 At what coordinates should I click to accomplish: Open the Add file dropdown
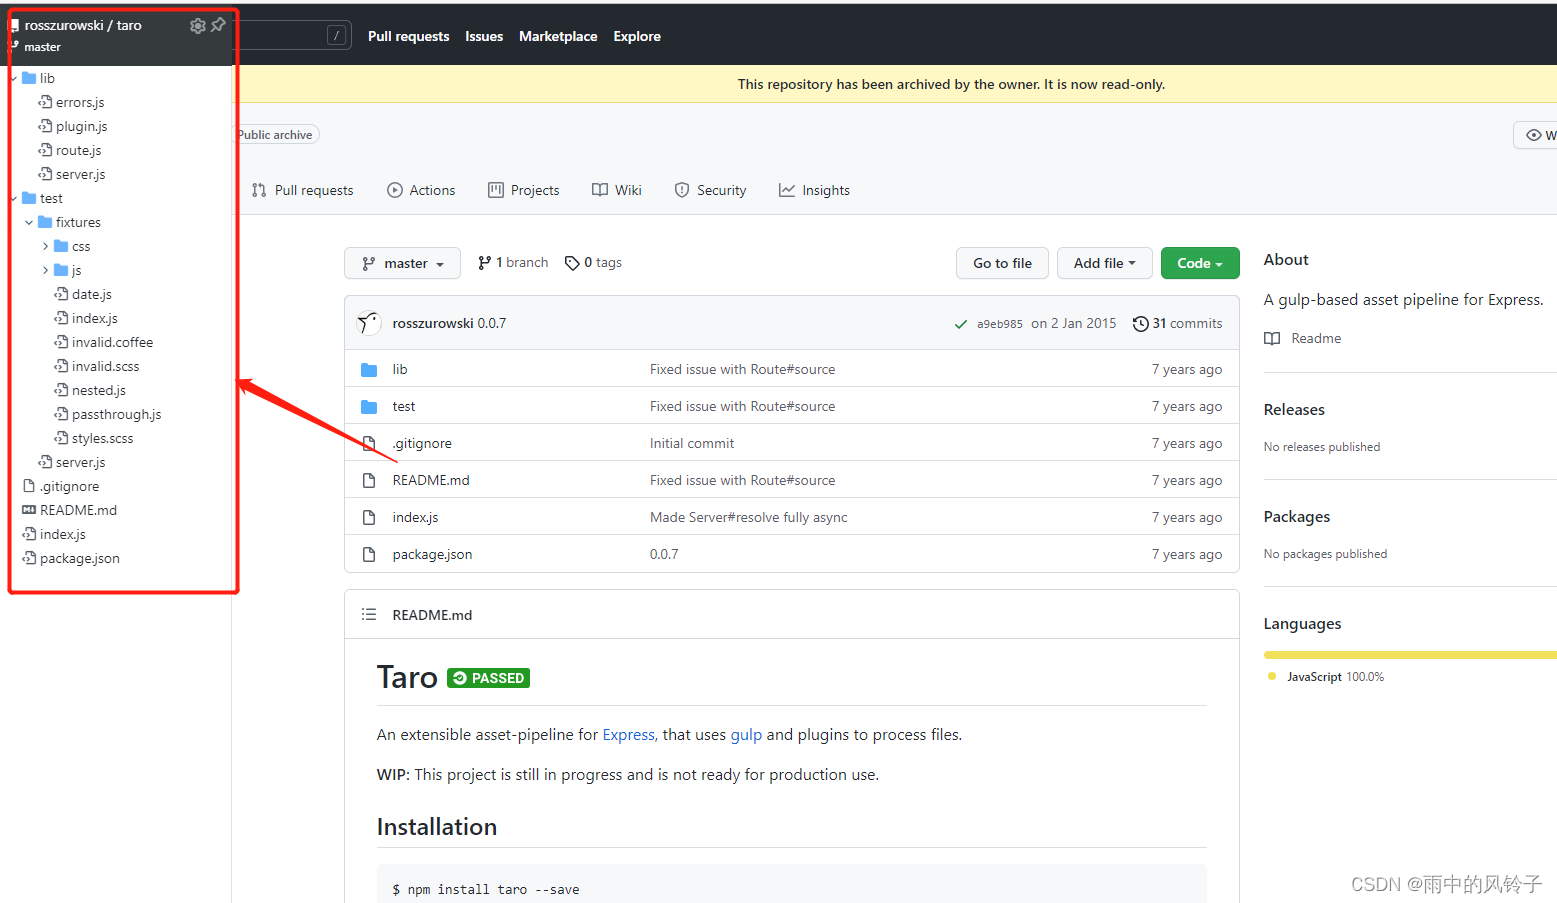pos(1105,263)
